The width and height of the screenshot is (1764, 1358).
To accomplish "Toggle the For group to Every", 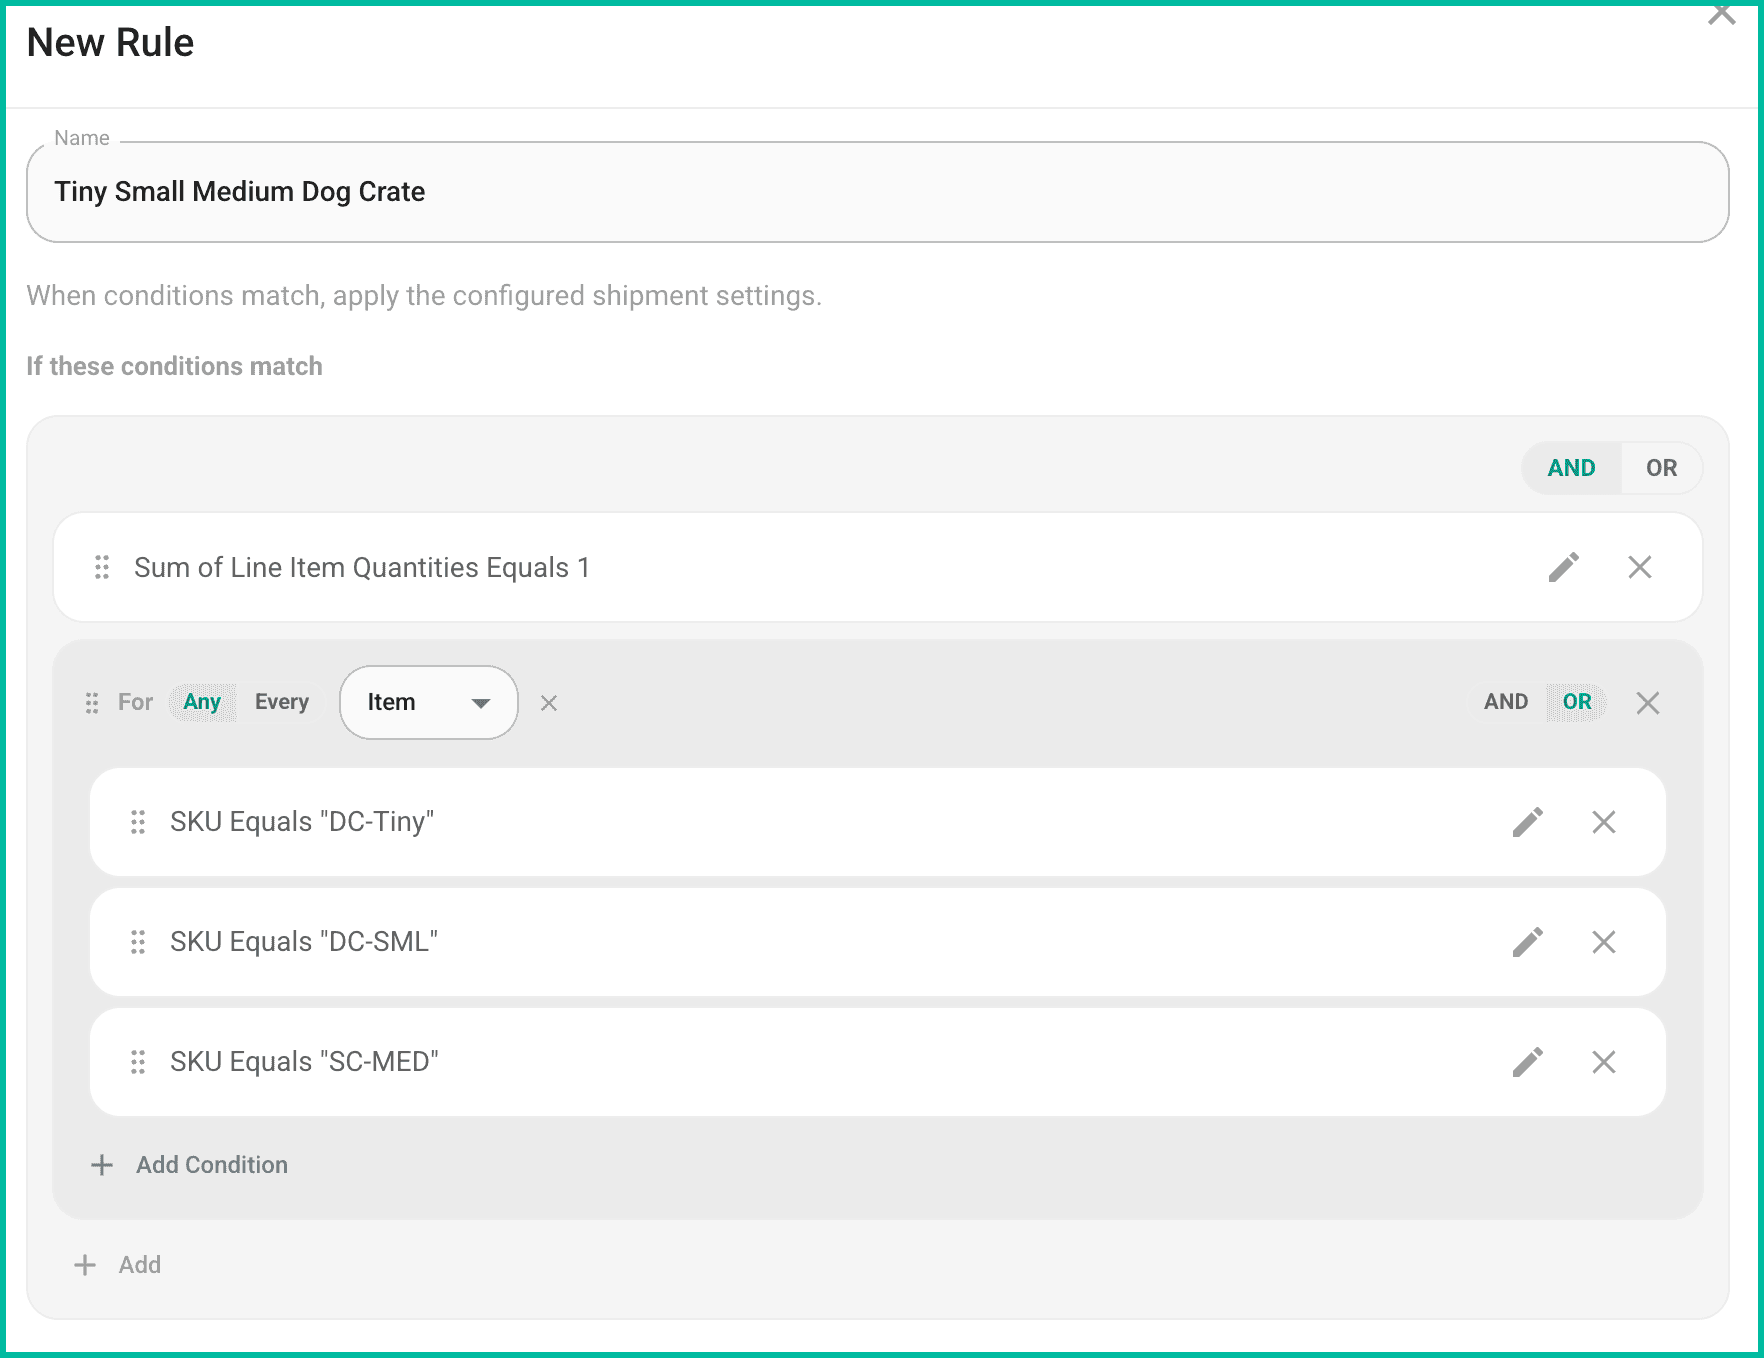I will point(282,702).
